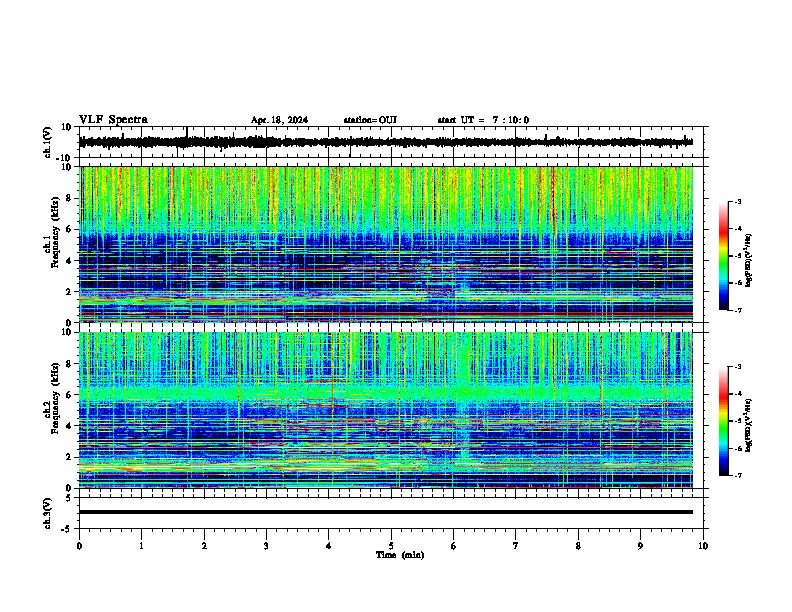Image resolution: width=792 pixels, height=612 pixels.
Task: Click the "5" tick on the Time axis
Action: [x=391, y=546]
